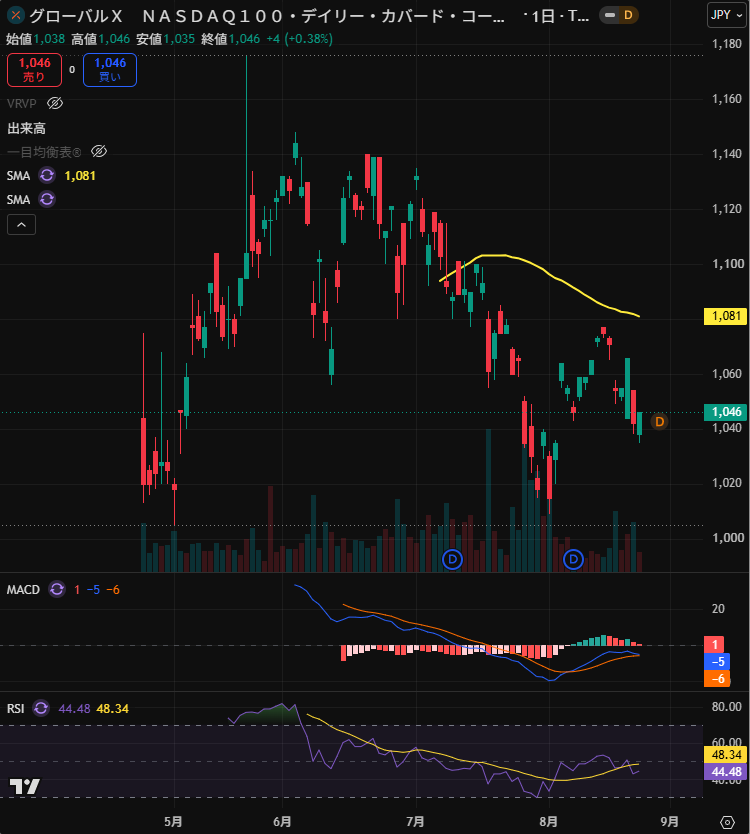Viewport: 750px width, 834px height.
Task: Open the JPY currency dropdown
Action: point(727,15)
